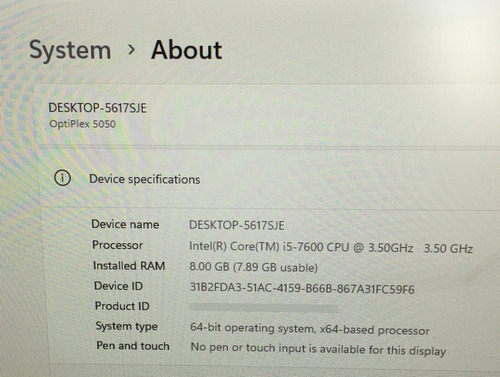Go back to the System breadcrumb
The width and height of the screenshot is (500, 377).
(70, 51)
